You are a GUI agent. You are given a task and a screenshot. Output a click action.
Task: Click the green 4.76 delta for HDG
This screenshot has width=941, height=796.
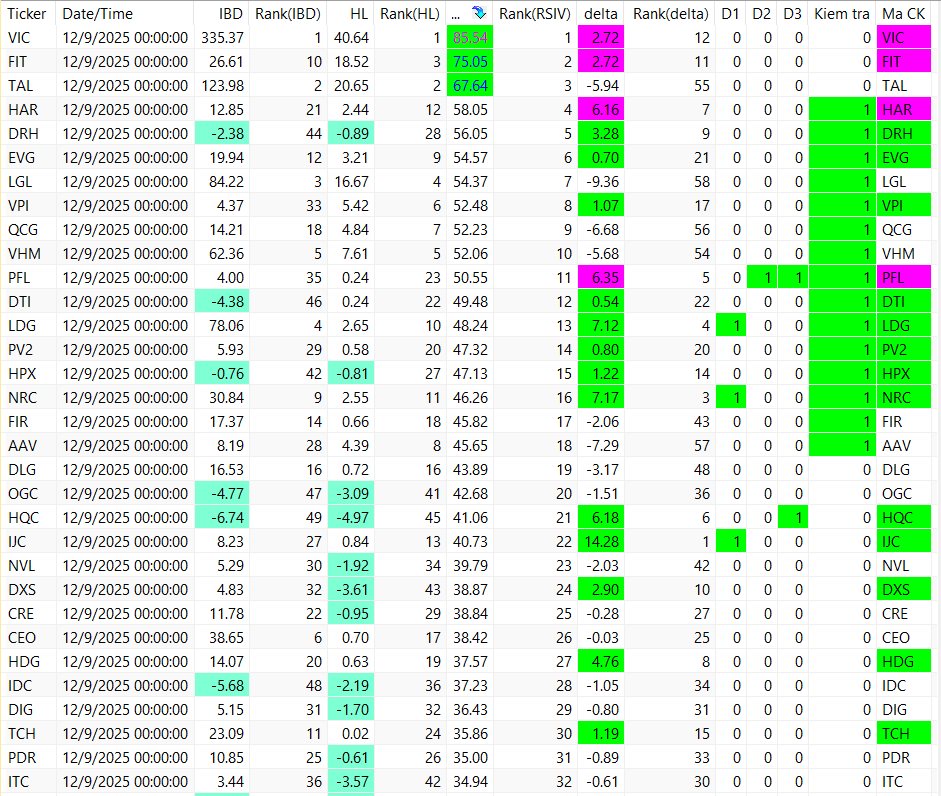coord(601,662)
